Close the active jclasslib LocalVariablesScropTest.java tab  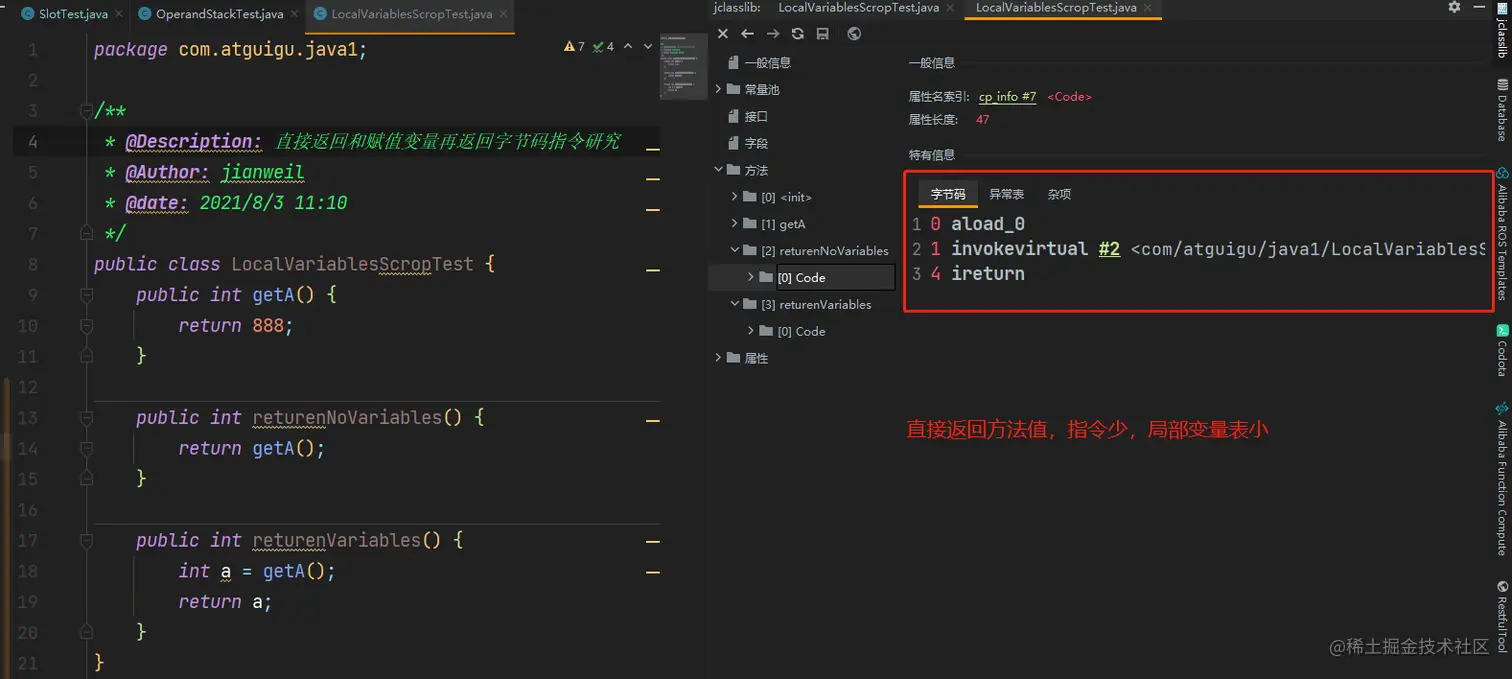coord(1147,8)
